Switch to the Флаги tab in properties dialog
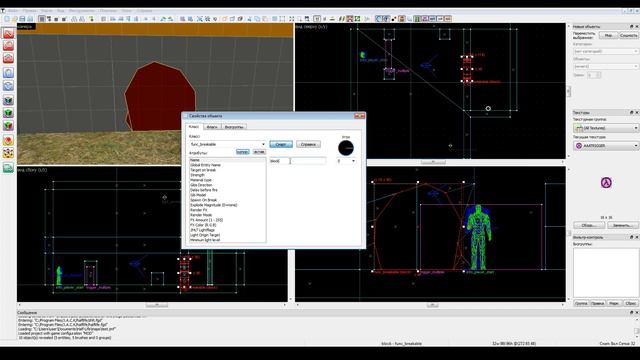This screenshot has height=360, width=640. click(x=212, y=127)
